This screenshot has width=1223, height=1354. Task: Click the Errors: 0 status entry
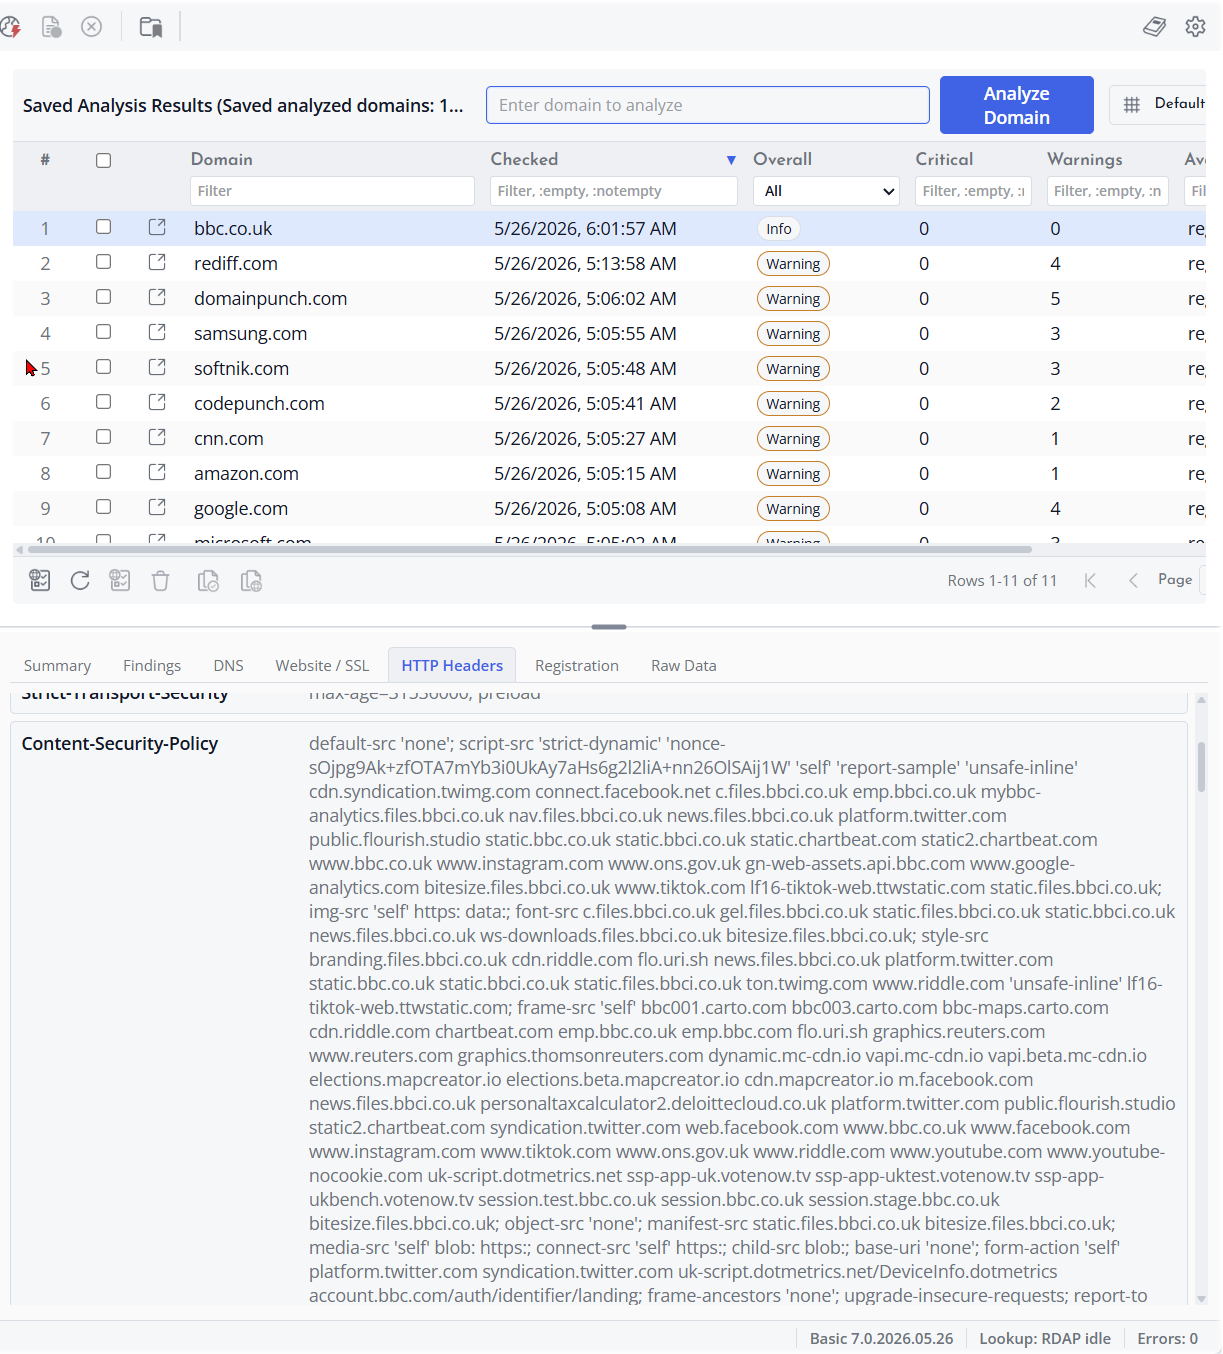click(1167, 1338)
